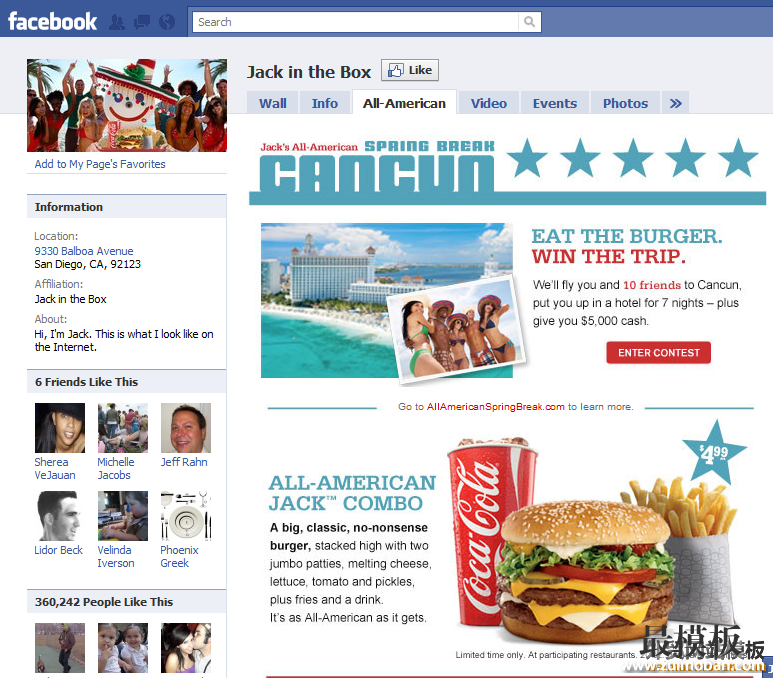This screenshot has width=773, height=678.
Task: Expand more tabs with double chevron
Action: coord(675,103)
